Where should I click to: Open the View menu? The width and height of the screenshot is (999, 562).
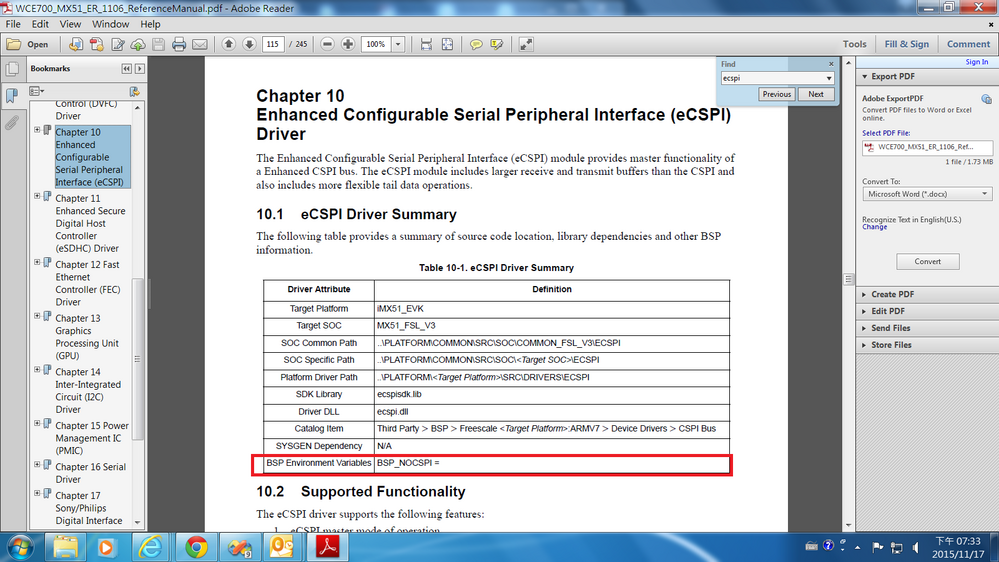[70, 24]
